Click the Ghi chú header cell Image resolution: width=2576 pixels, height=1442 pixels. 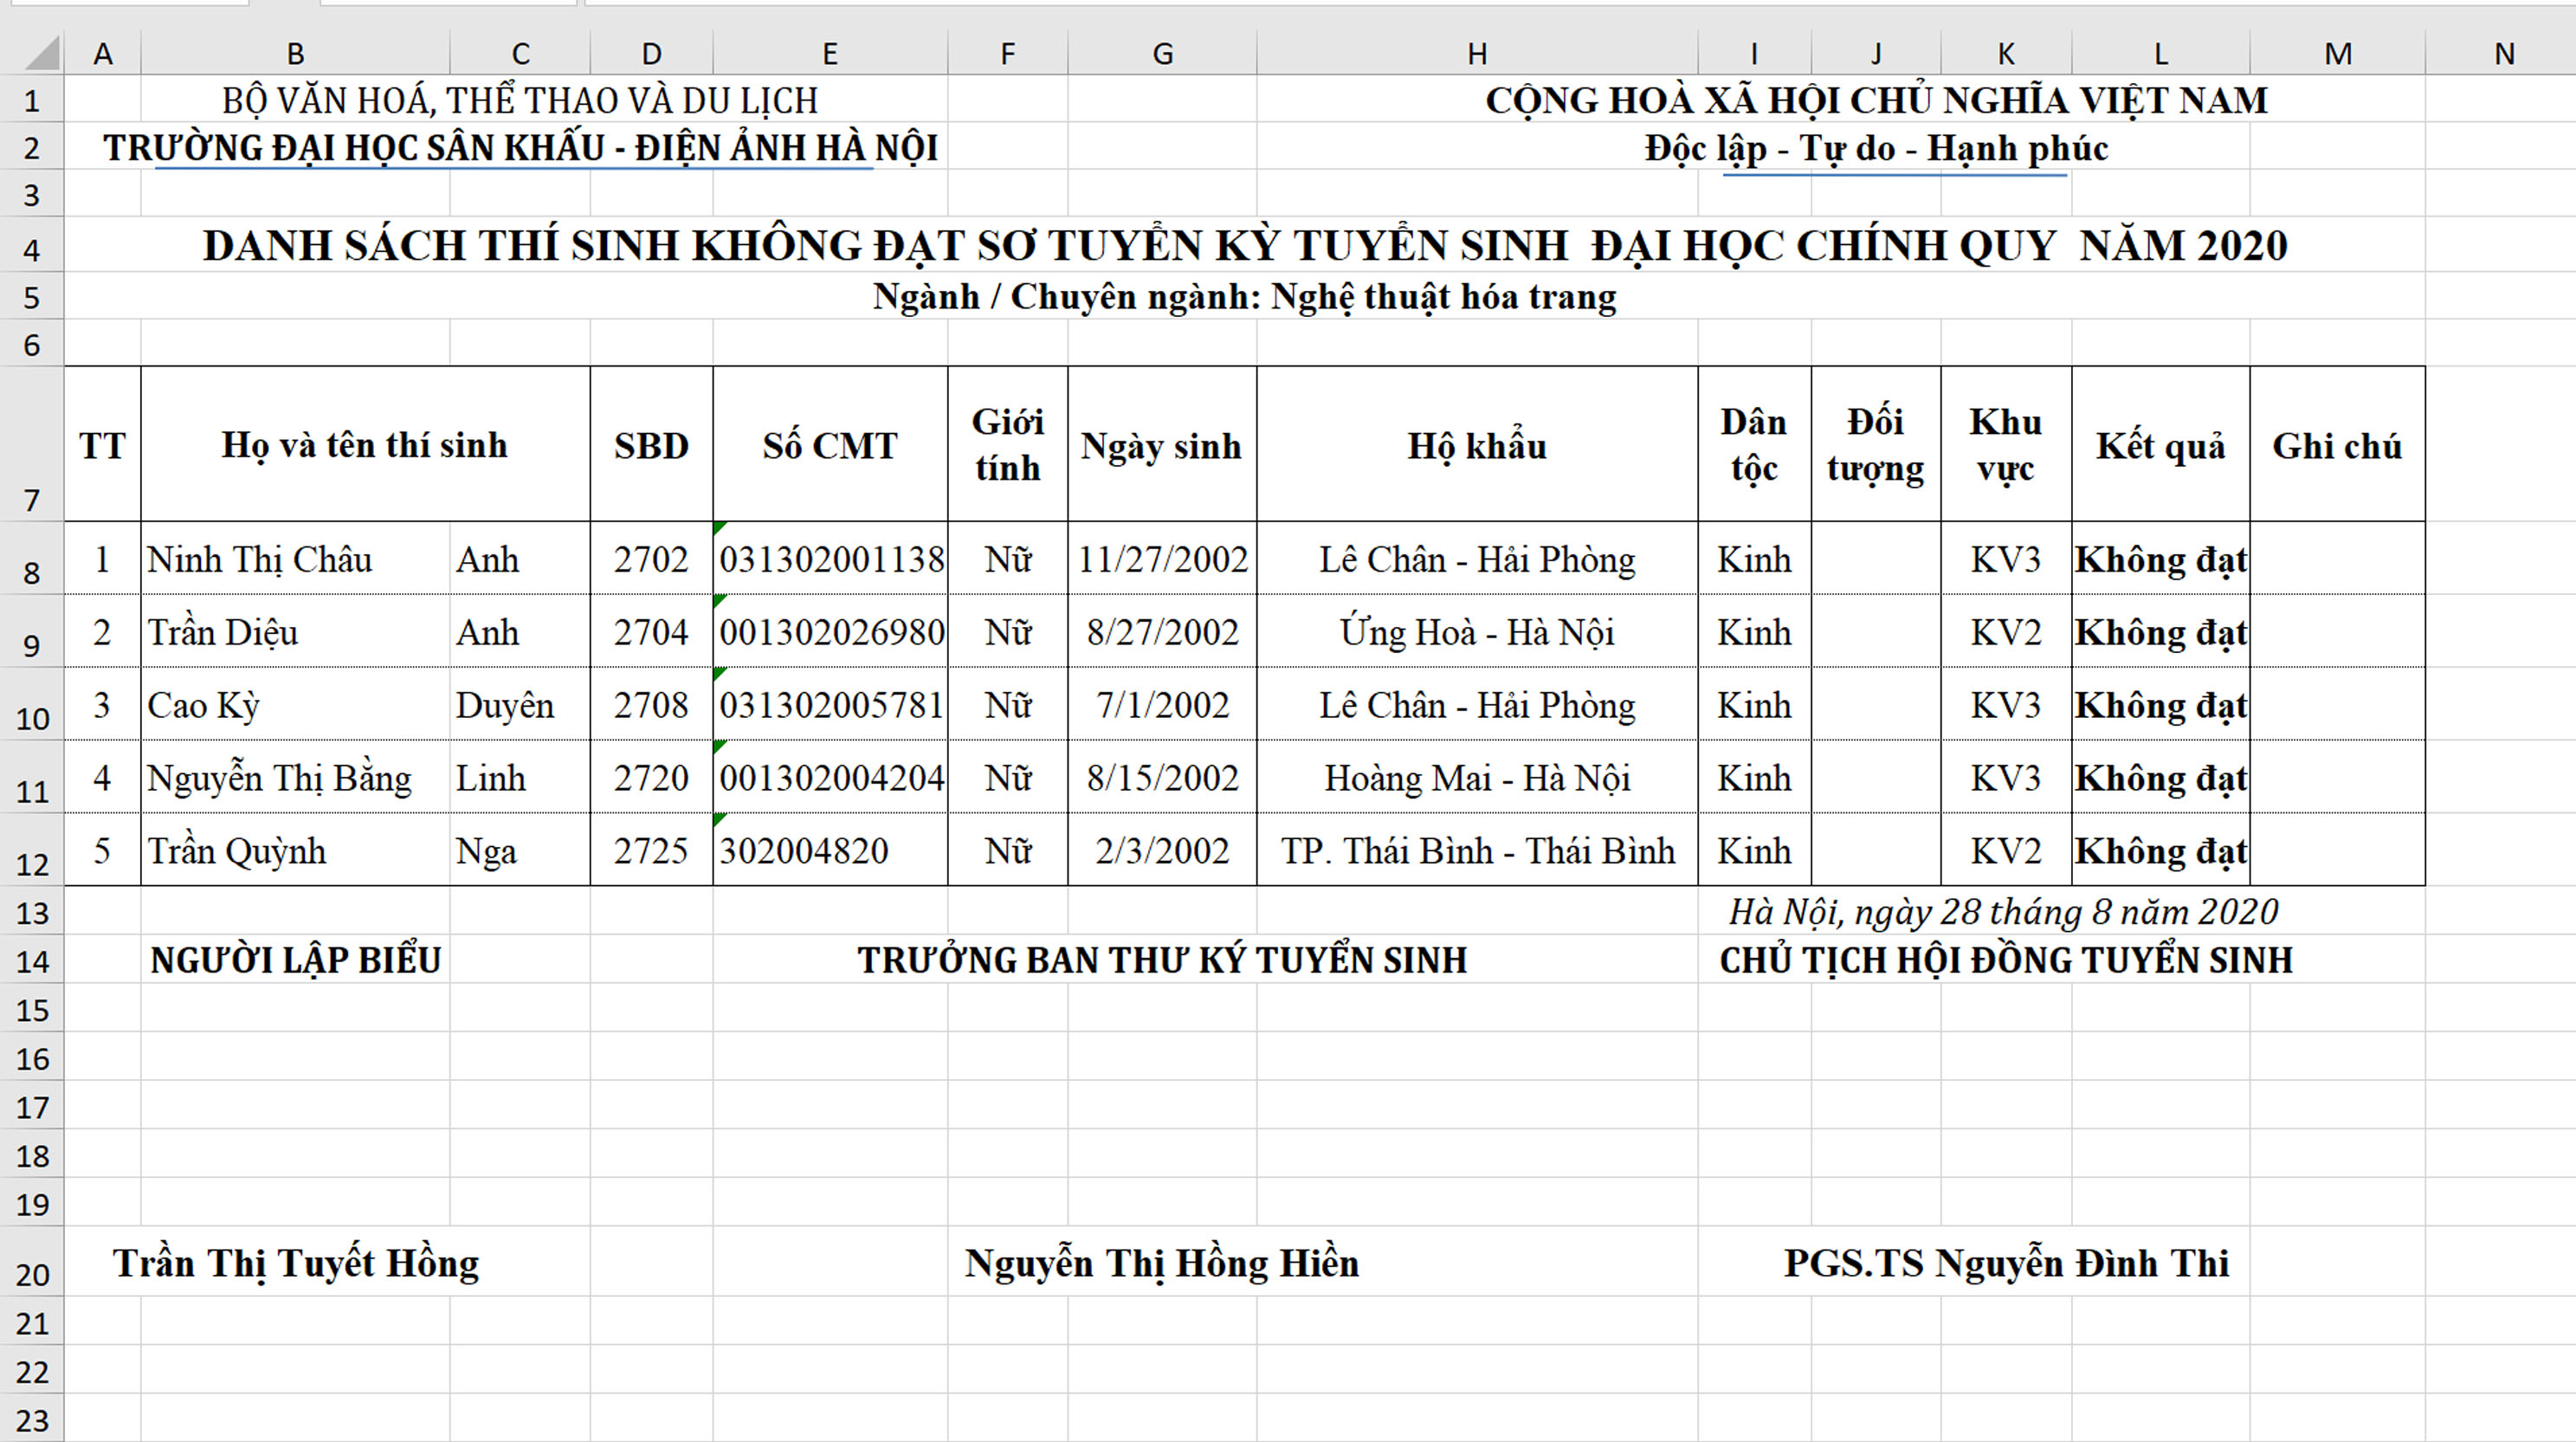(2337, 444)
